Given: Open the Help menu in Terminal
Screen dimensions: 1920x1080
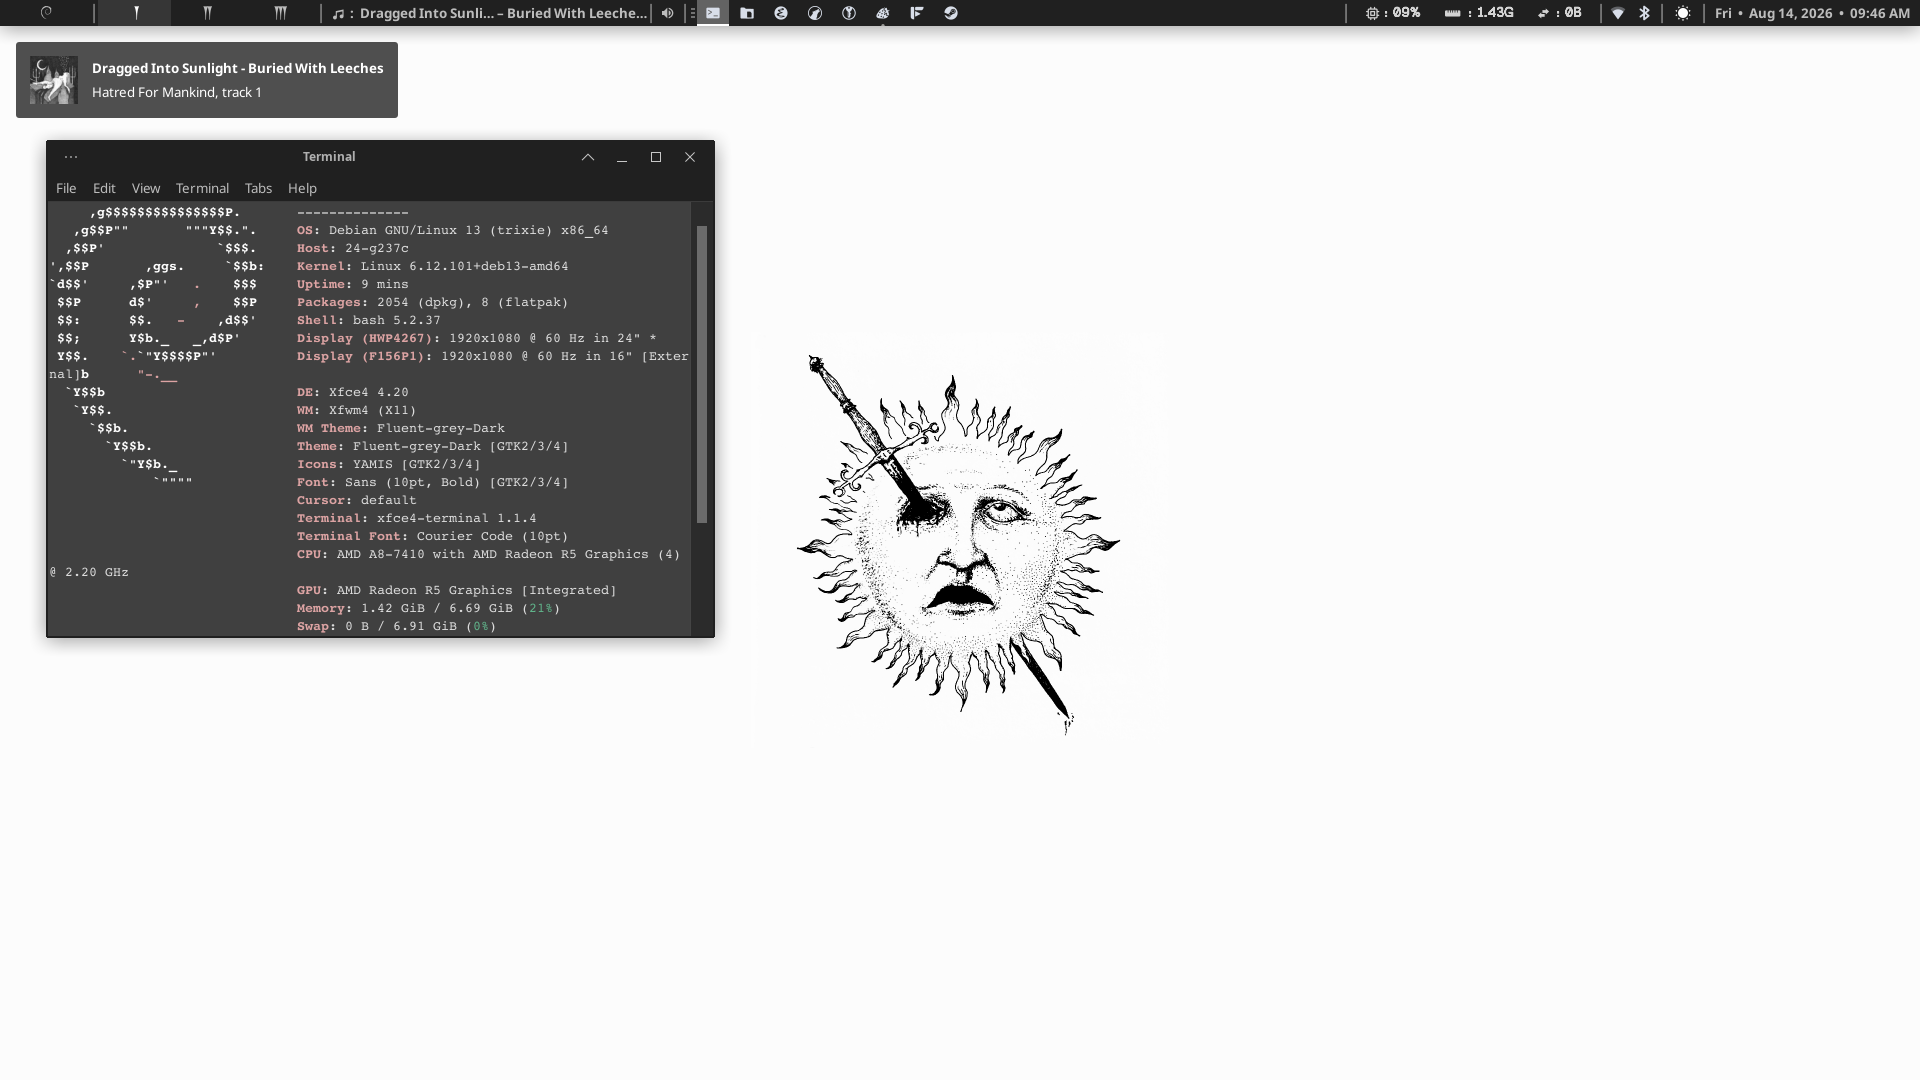Looking at the screenshot, I should click(302, 188).
